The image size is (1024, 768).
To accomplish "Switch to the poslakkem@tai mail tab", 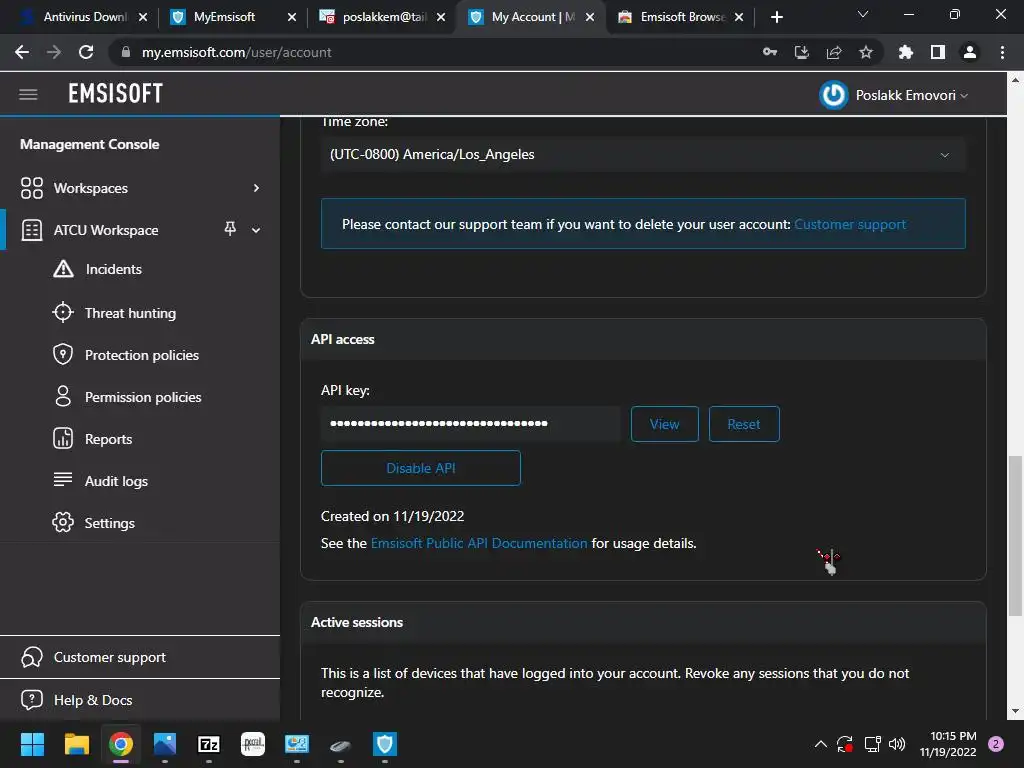I will (x=383, y=17).
